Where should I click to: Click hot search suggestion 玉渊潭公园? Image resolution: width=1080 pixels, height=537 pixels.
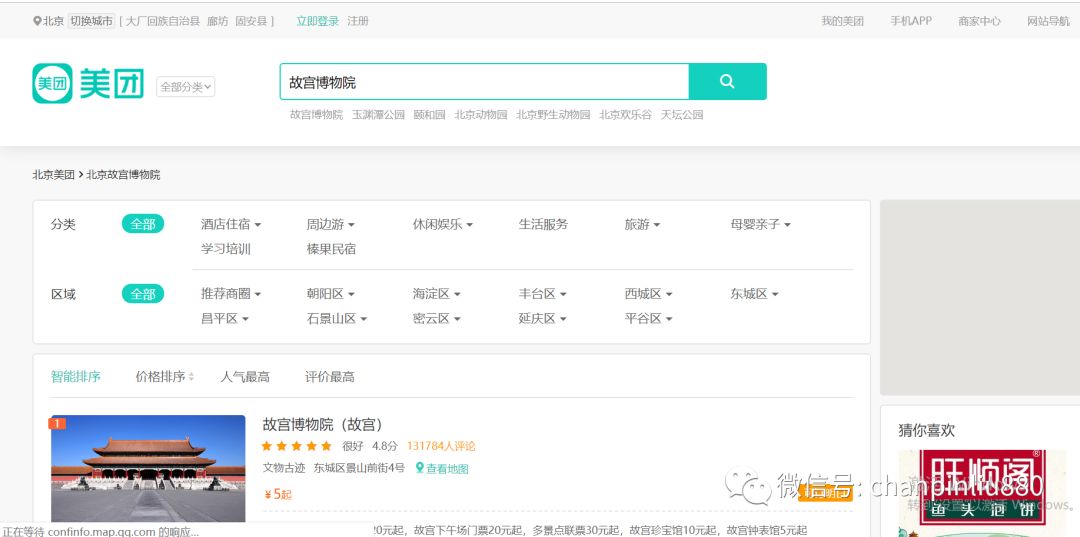pyautogui.click(x=378, y=114)
